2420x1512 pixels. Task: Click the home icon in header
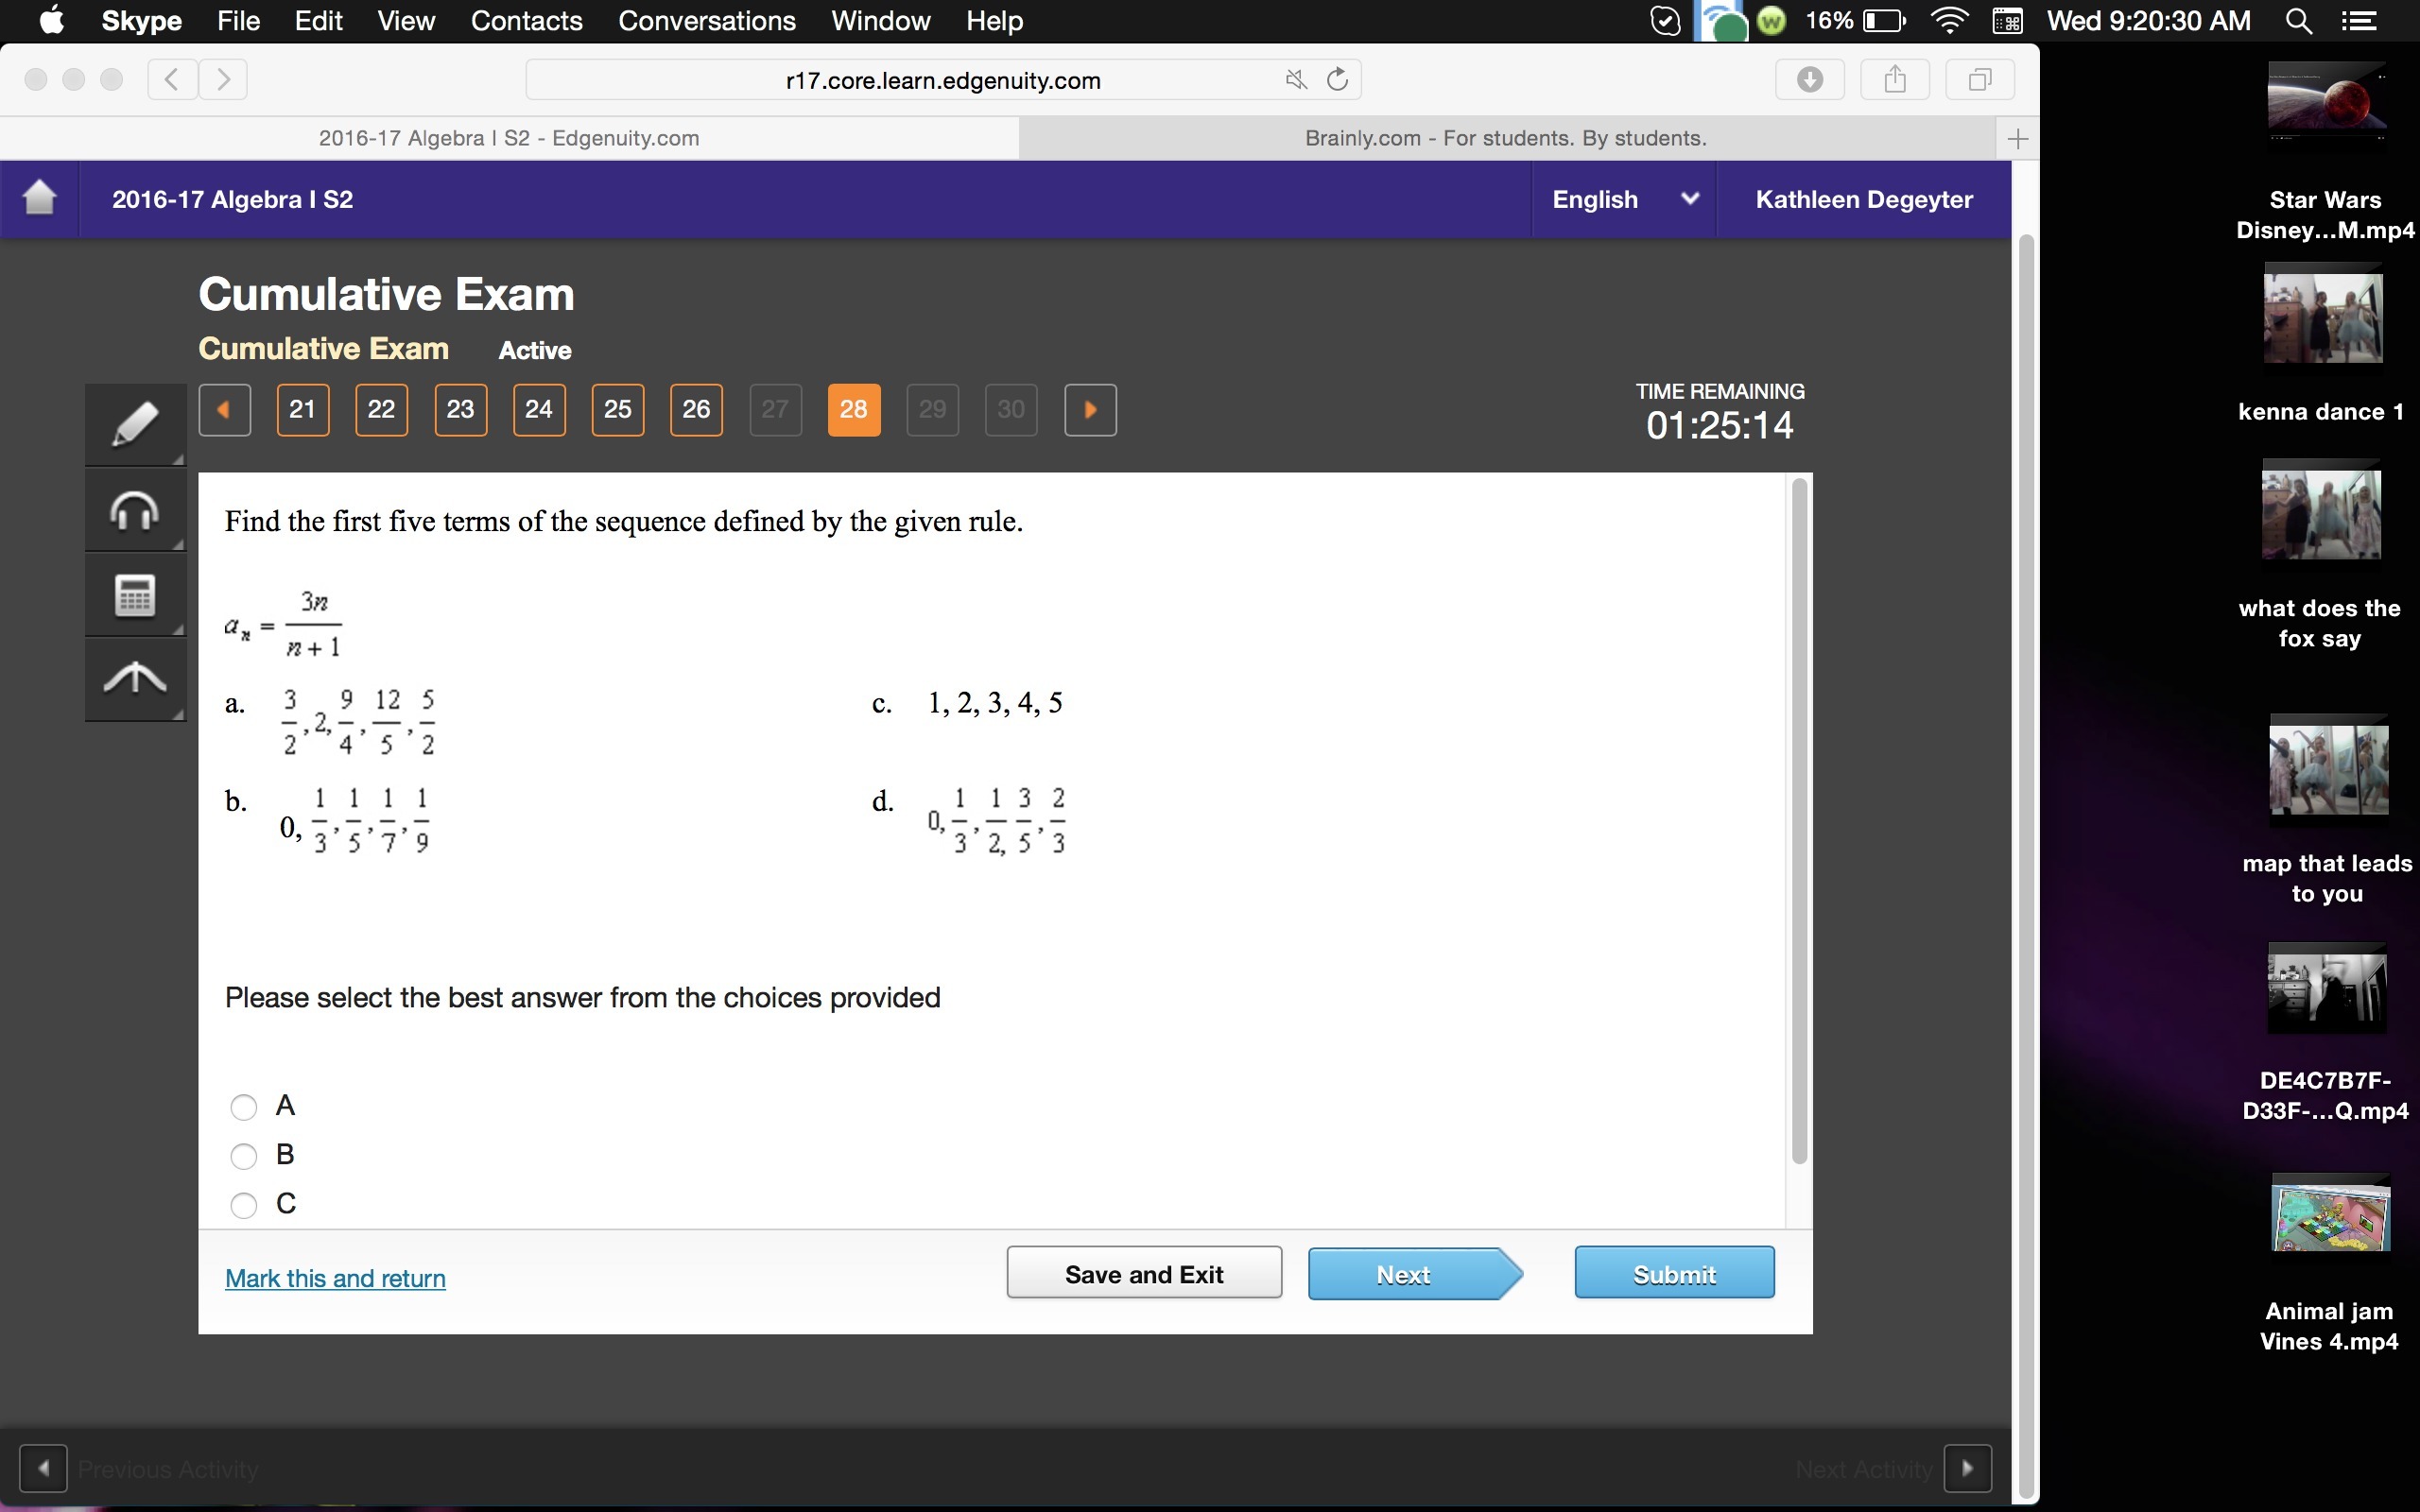[39, 198]
